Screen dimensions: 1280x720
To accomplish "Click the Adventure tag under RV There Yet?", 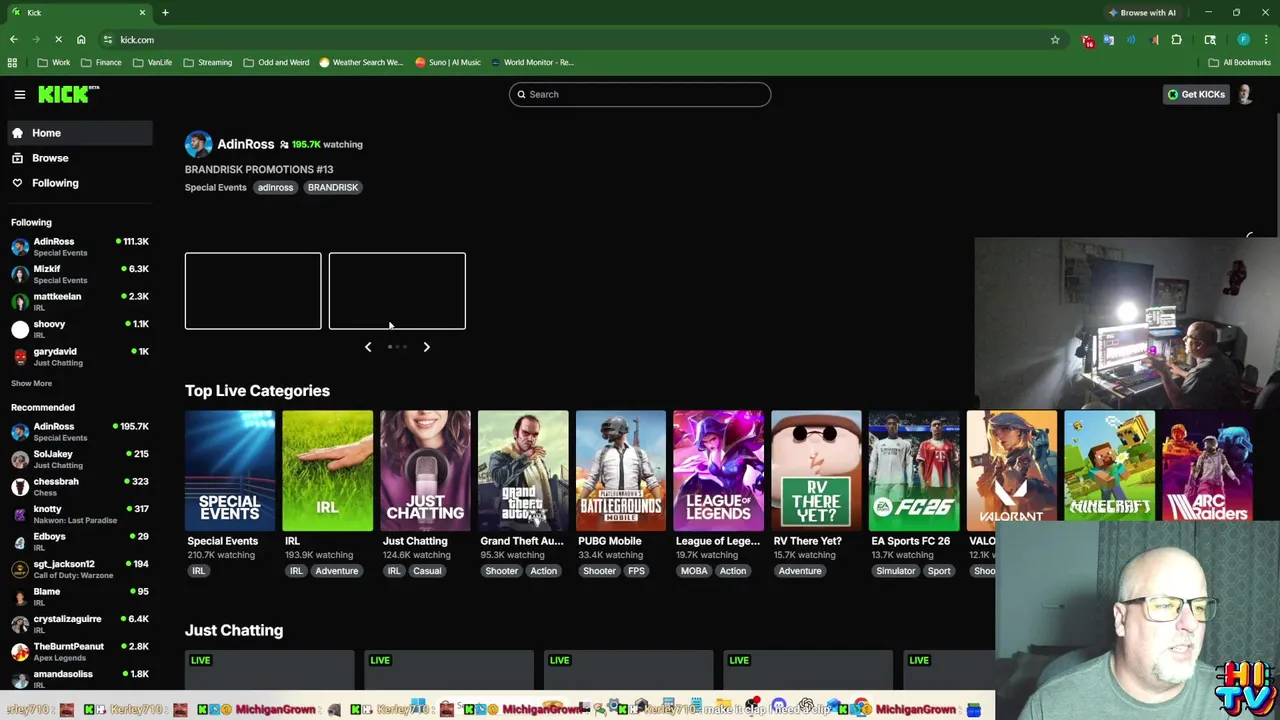I will point(800,571).
